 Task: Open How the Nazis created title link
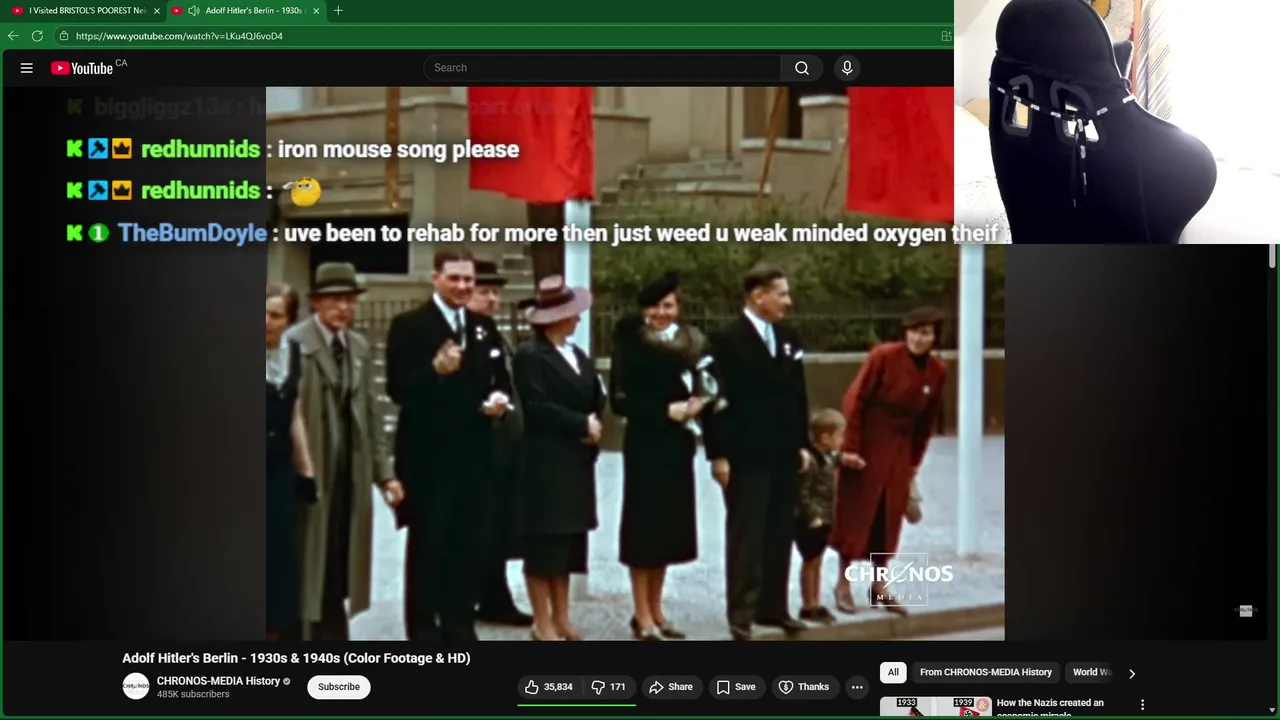coord(1050,706)
